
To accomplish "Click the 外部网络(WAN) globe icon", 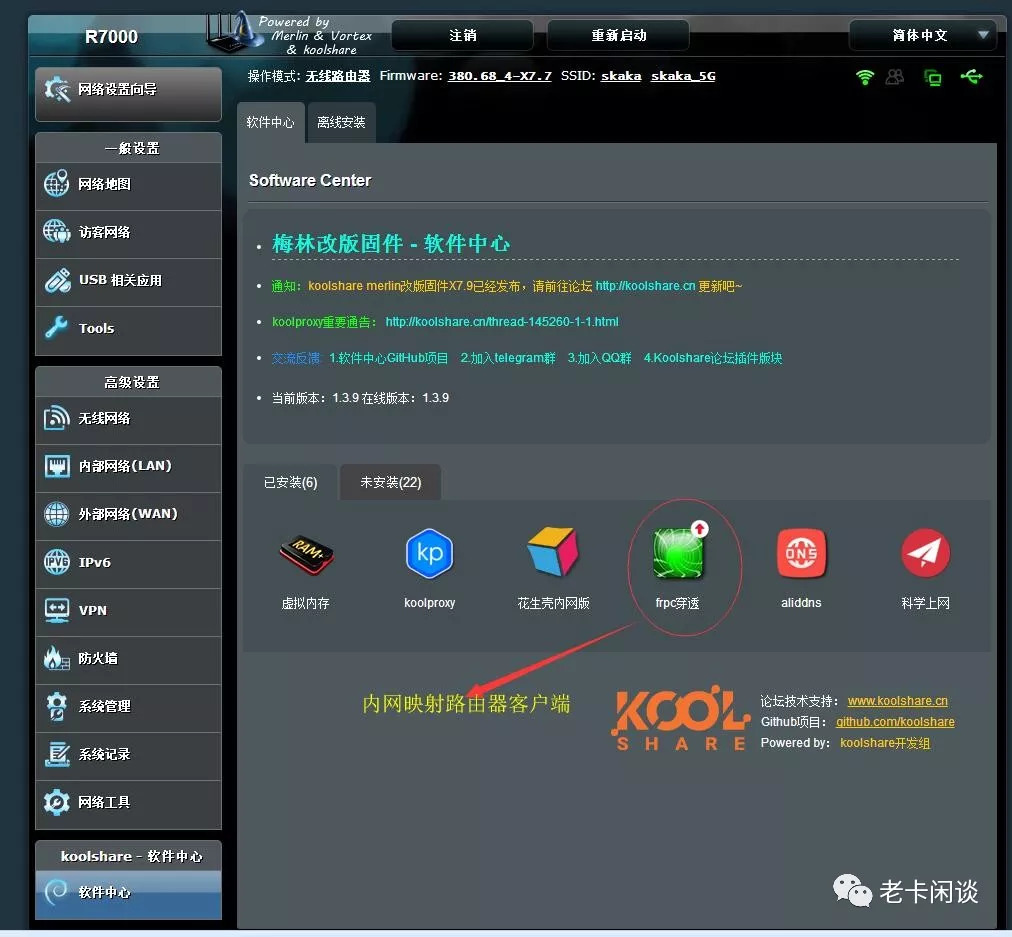I will pyautogui.click(x=56, y=514).
